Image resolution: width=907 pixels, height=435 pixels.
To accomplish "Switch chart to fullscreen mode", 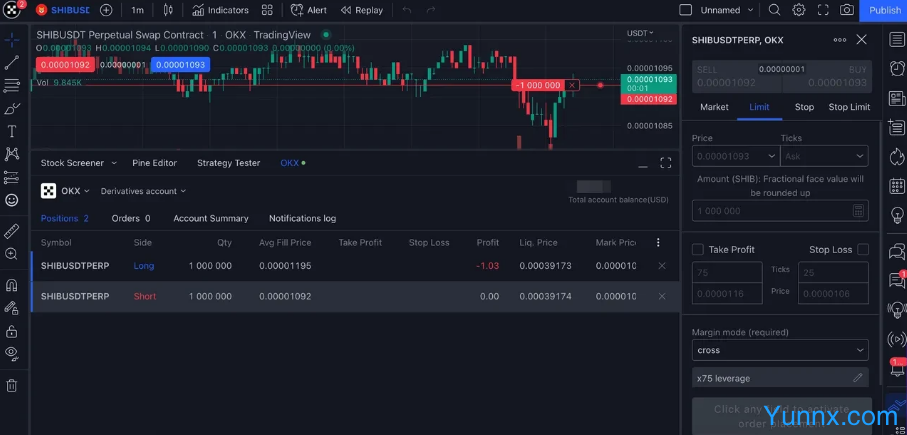I will coord(823,10).
